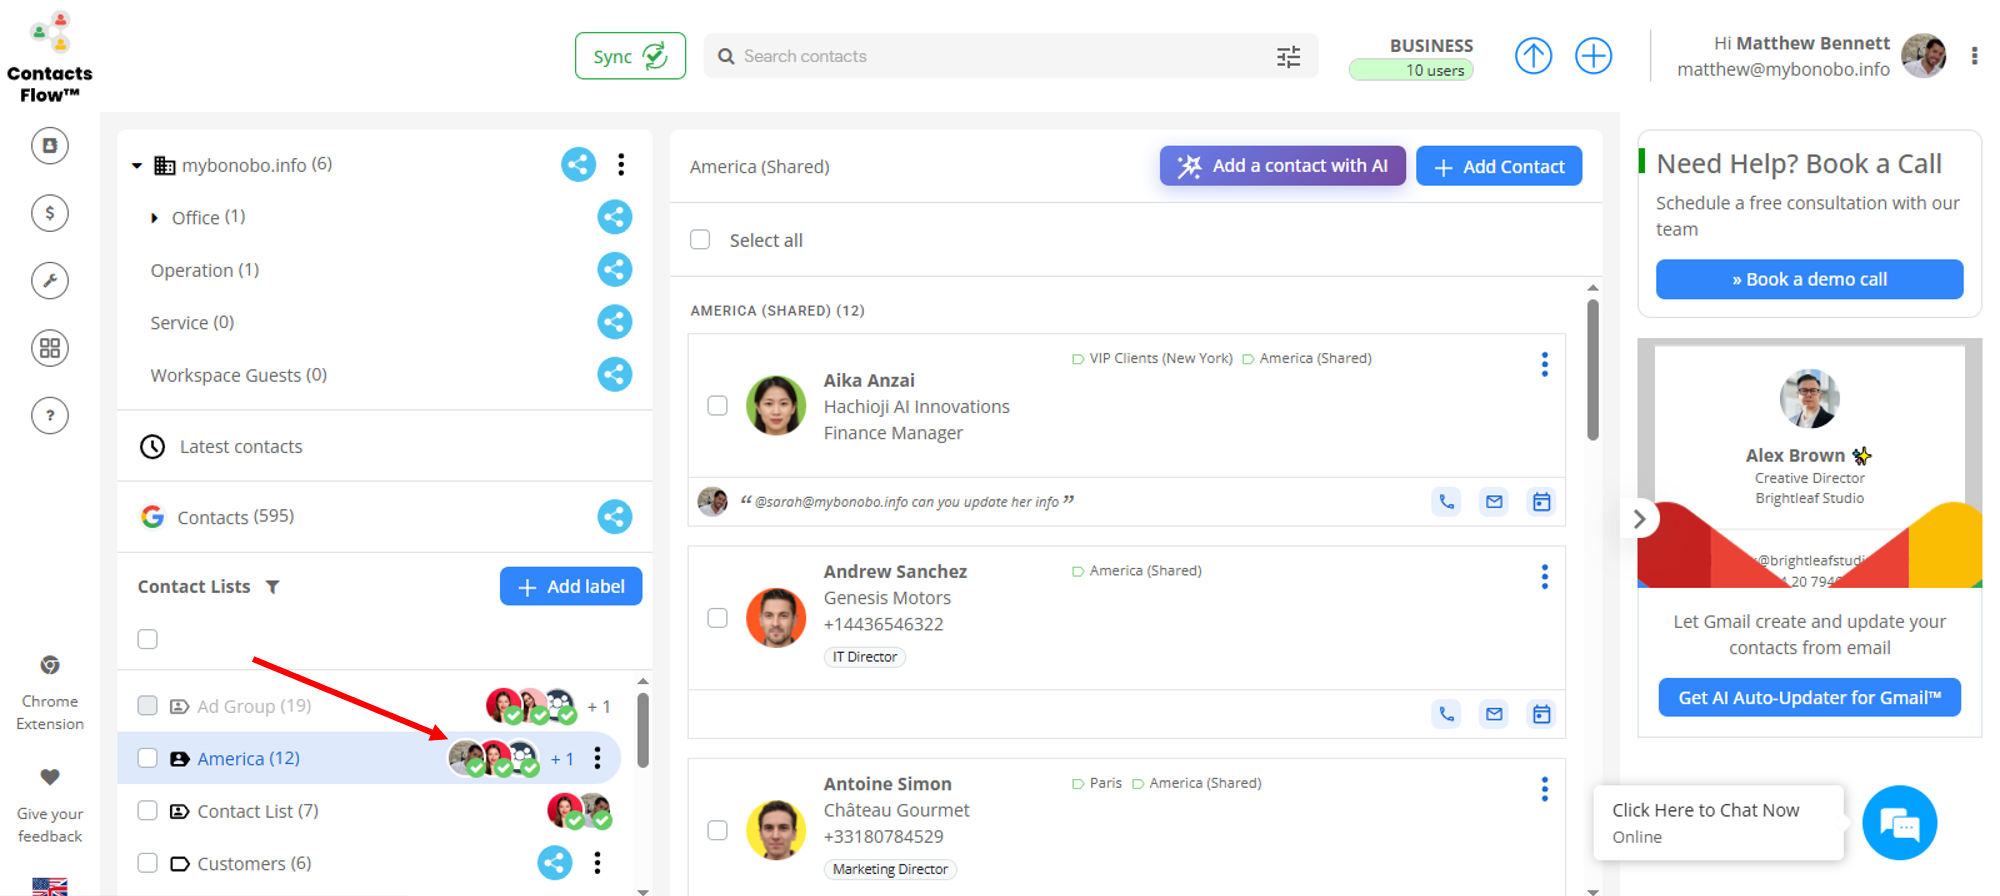The image size is (2000, 896).
Task: Open Latest contacts
Action: [240, 447]
